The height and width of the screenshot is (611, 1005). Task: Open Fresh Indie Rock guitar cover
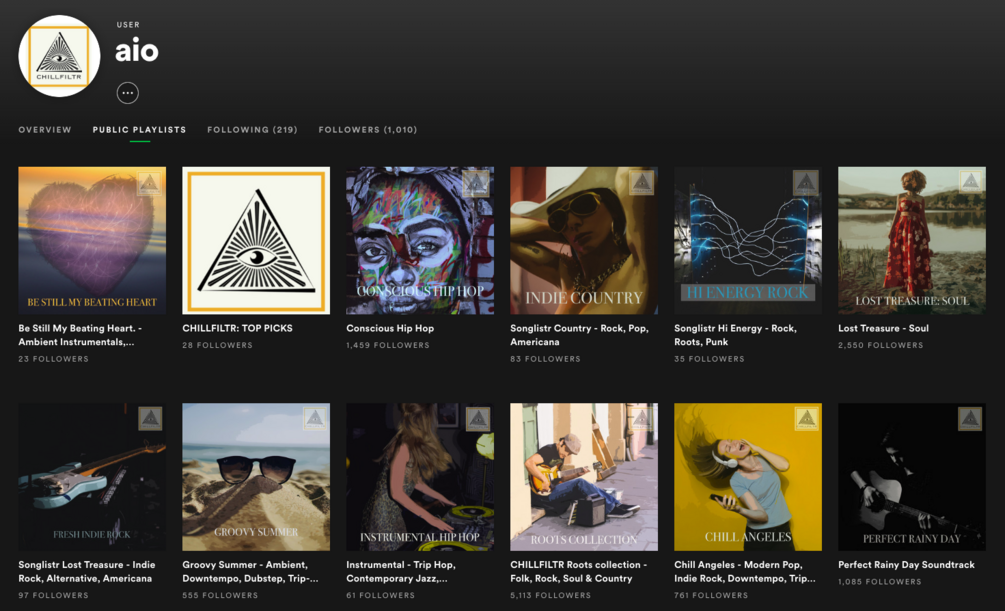(92, 477)
